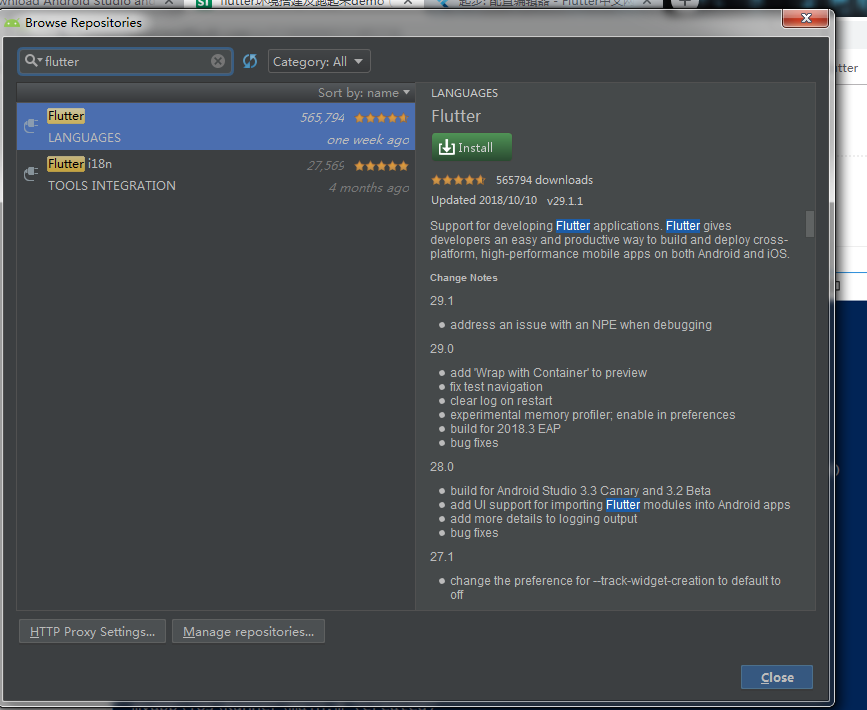
Task: Open a new browser tab
Action: click(685, 3)
